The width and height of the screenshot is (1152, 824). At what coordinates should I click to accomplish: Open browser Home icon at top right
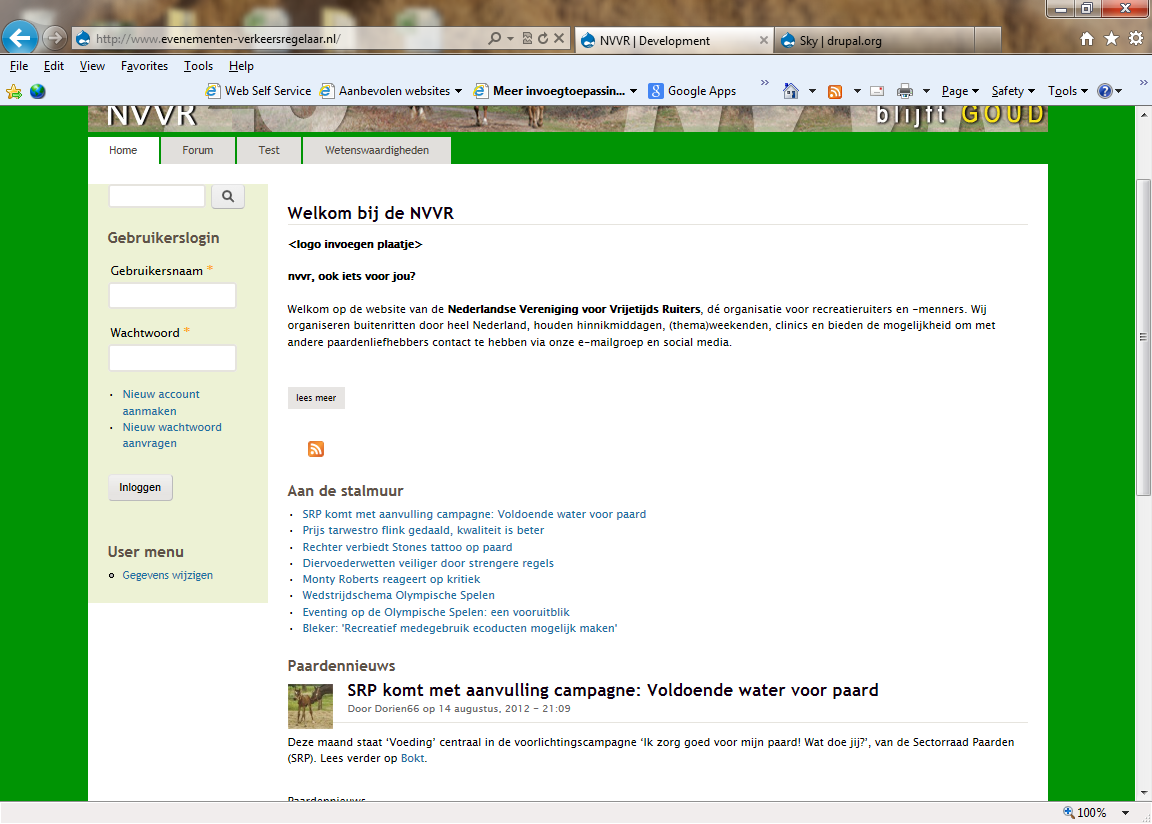click(1087, 39)
